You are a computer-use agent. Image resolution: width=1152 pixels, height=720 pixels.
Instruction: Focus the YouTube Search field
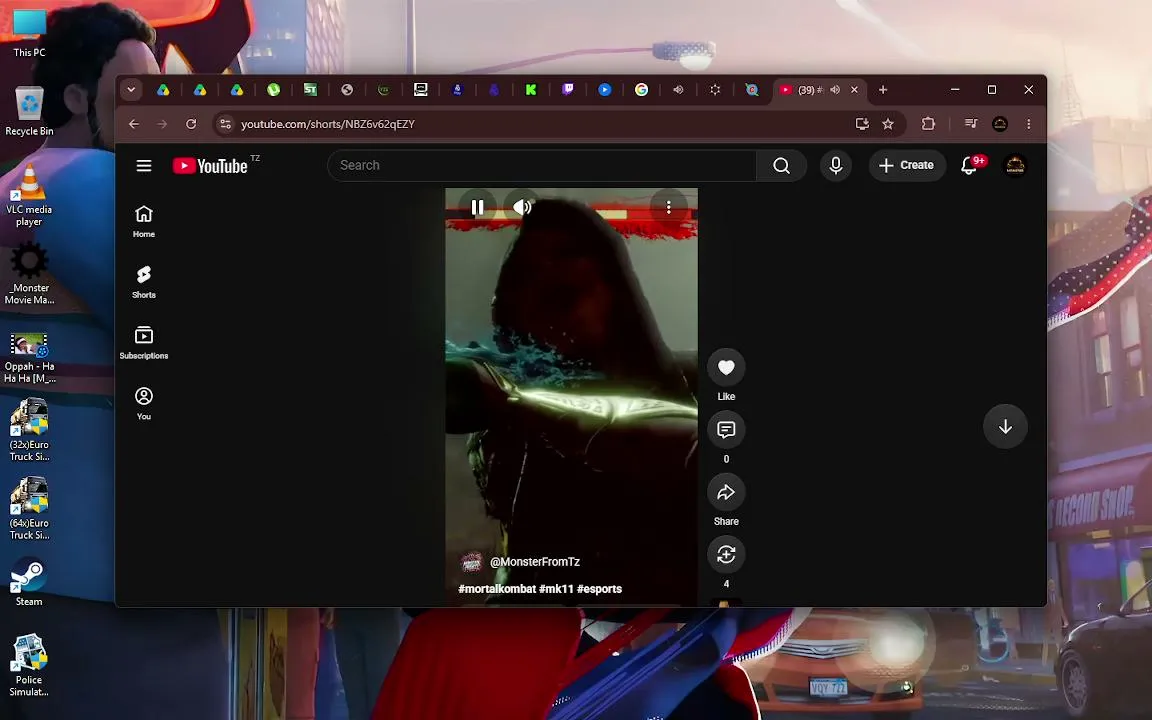pos(542,165)
